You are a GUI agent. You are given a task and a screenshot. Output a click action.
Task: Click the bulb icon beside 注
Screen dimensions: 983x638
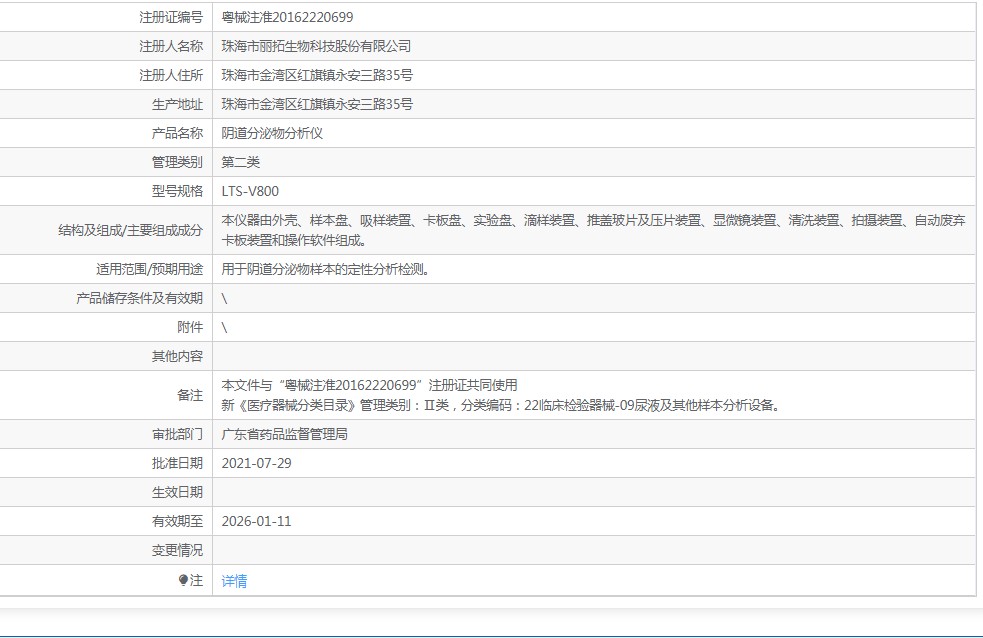(x=183, y=580)
